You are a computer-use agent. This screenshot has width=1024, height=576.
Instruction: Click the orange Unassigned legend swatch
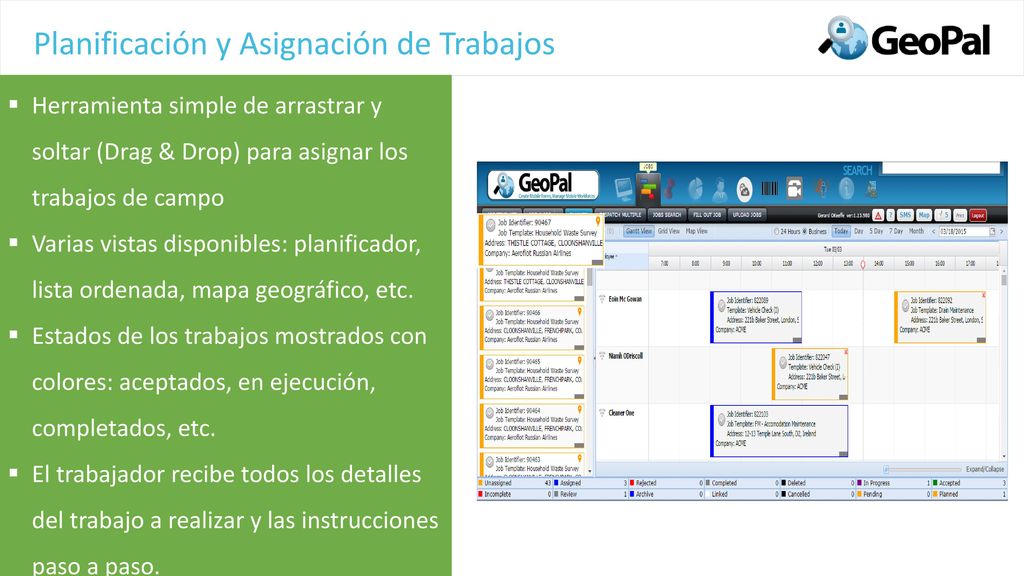click(x=480, y=483)
